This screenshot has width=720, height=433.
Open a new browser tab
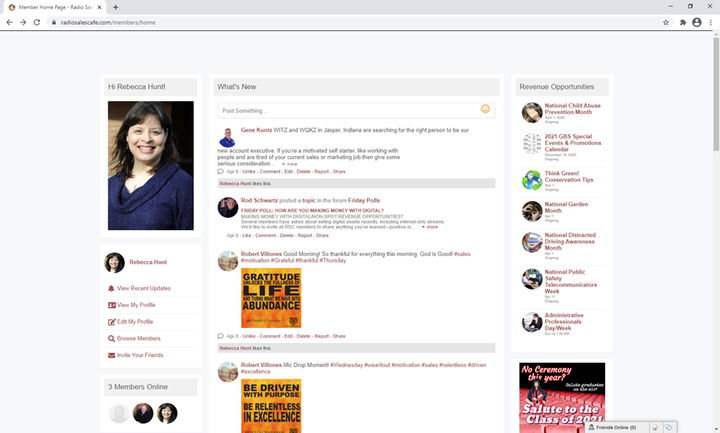pyautogui.click(x=115, y=7)
